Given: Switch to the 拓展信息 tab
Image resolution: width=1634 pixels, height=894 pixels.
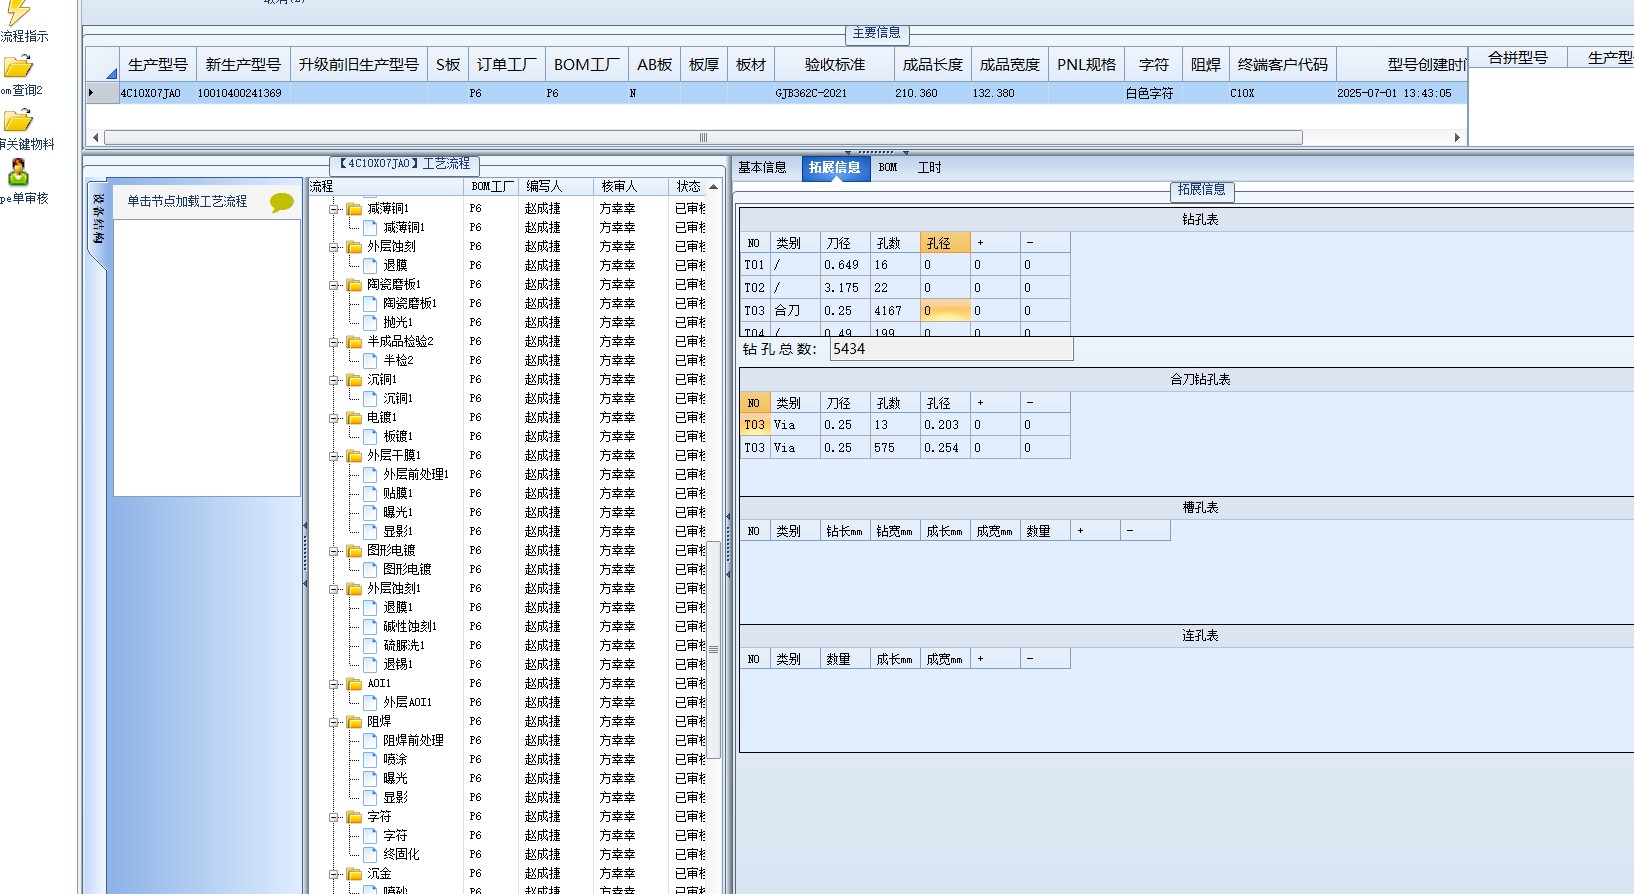Looking at the screenshot, I should pos(835,167).
